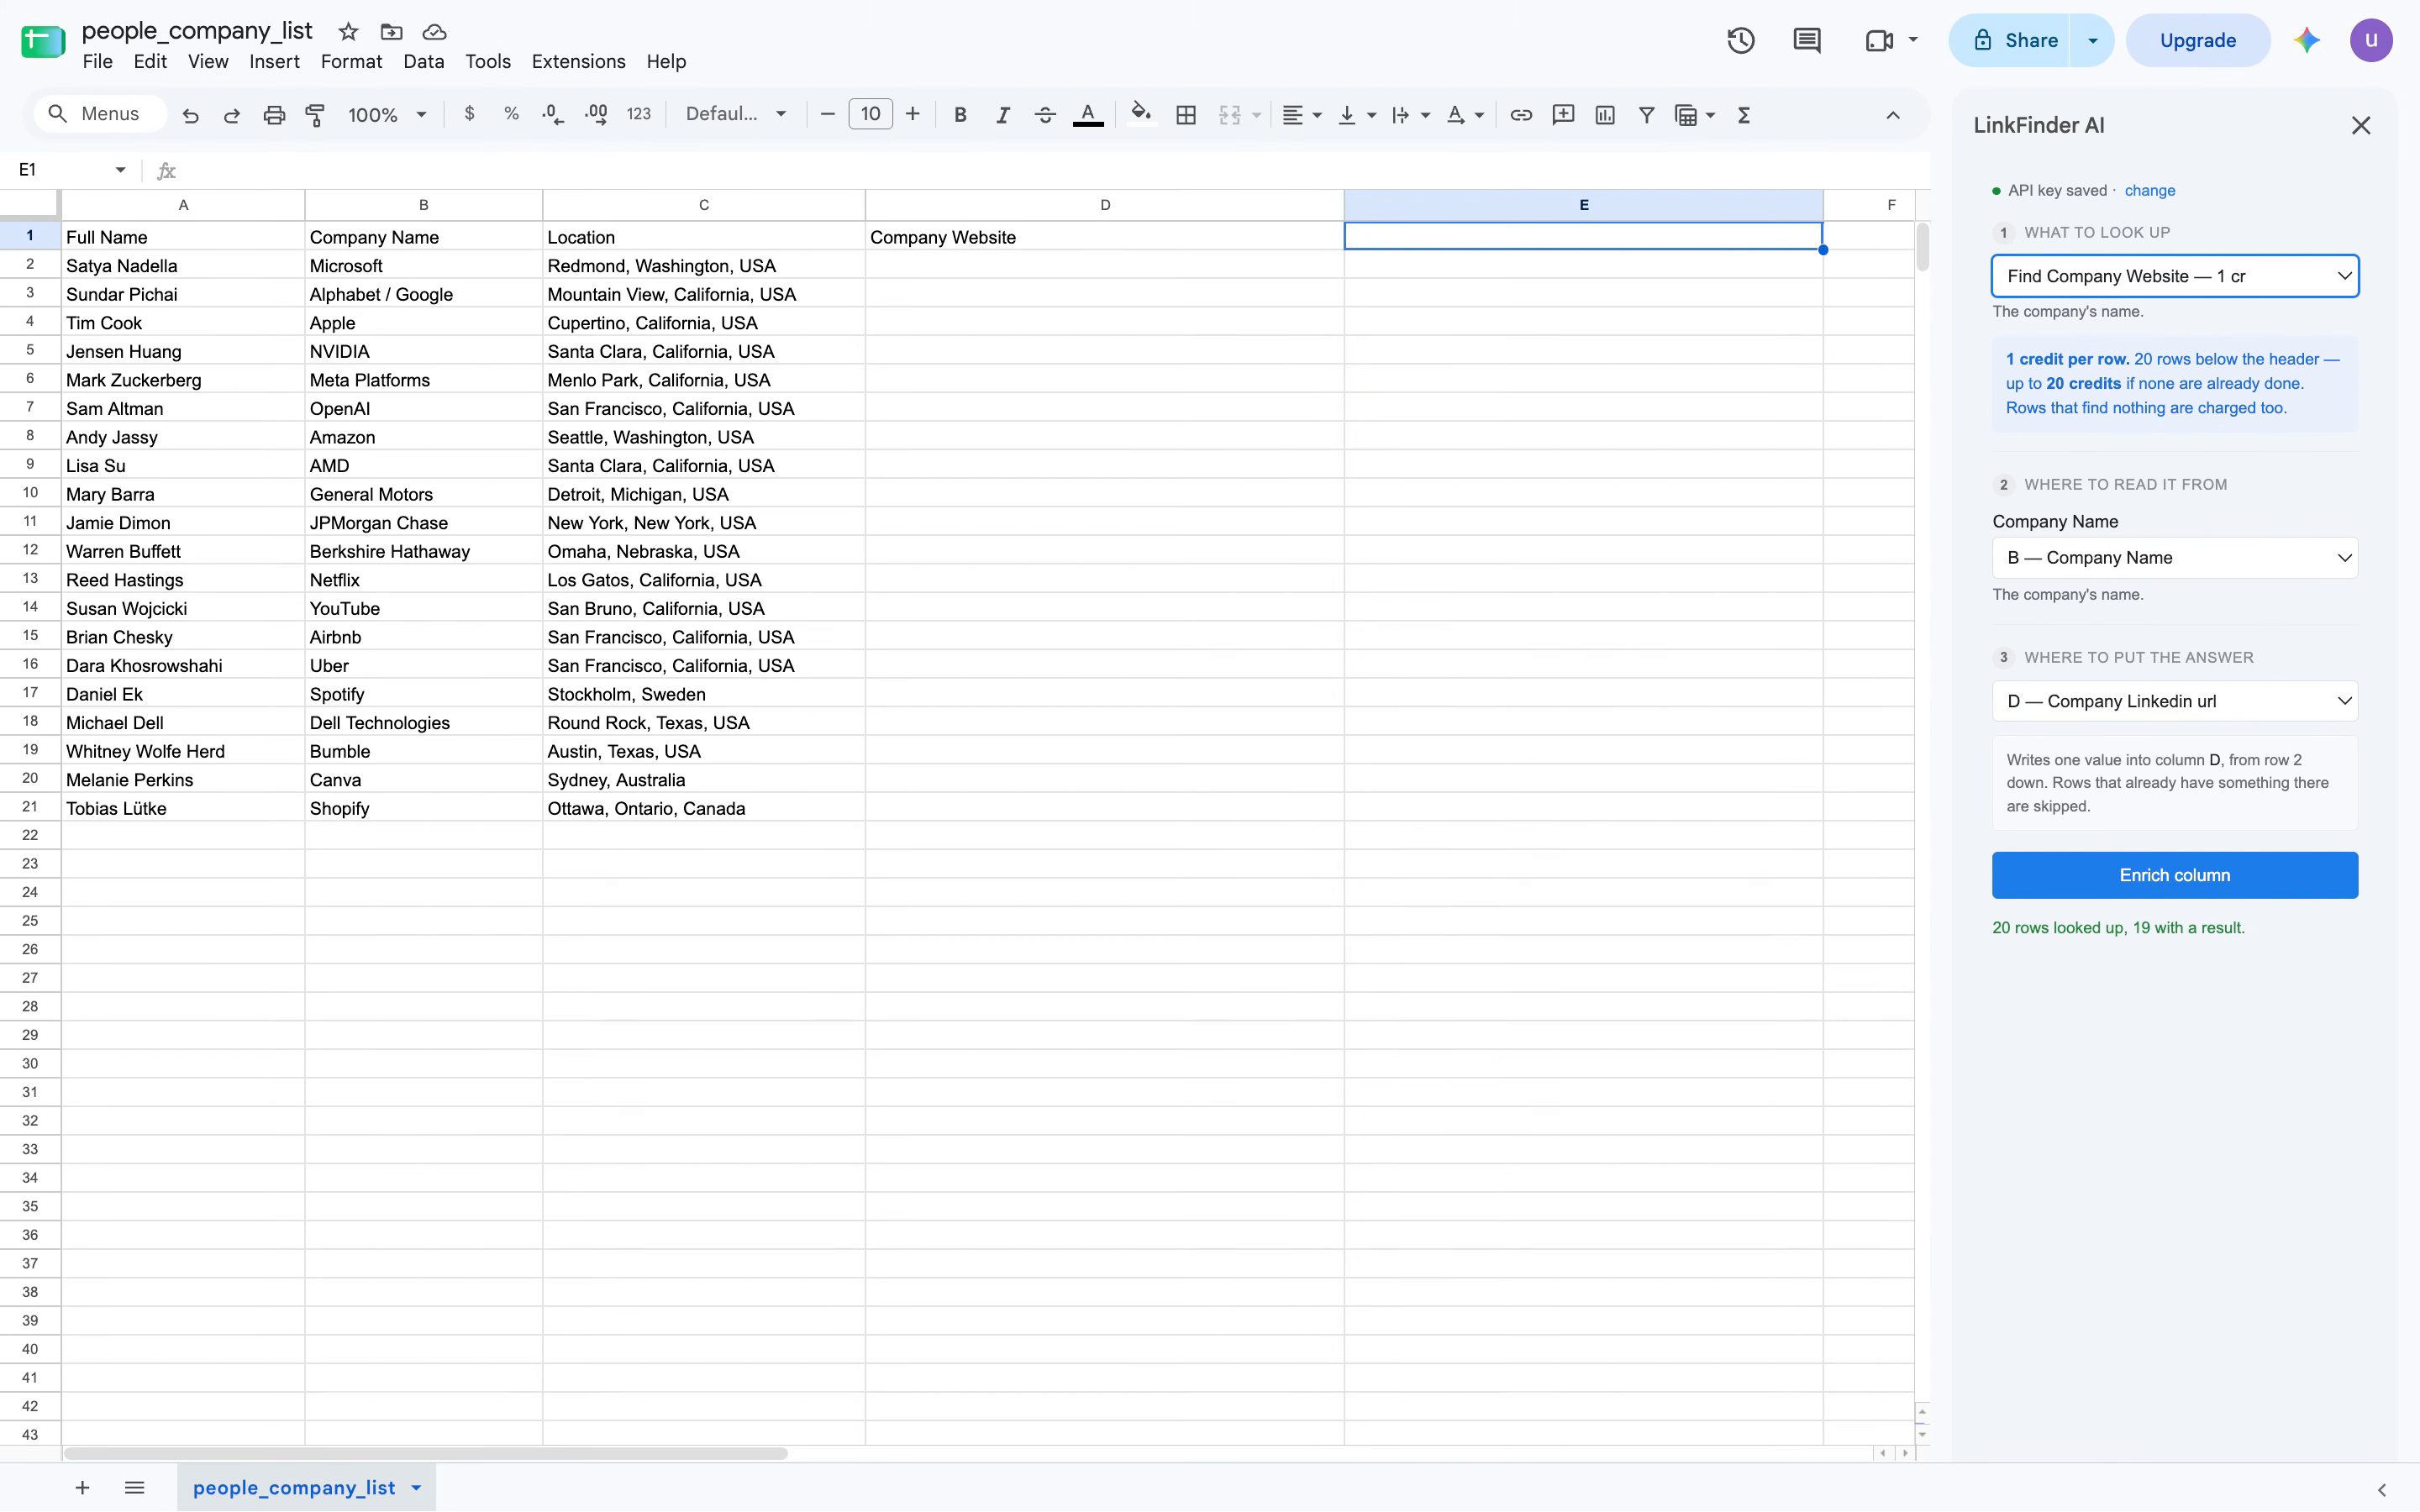Click the Enrich column button
The height and width of the screenshot is (1512, 2420).
click(2175, 875)
